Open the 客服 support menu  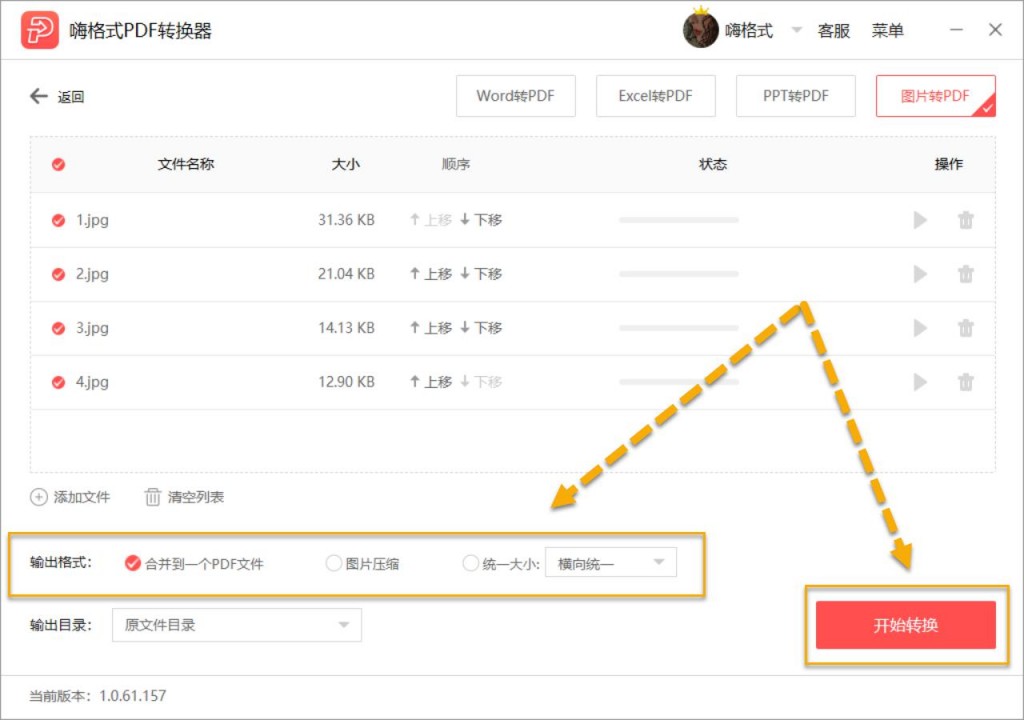[x=834, y=31]
